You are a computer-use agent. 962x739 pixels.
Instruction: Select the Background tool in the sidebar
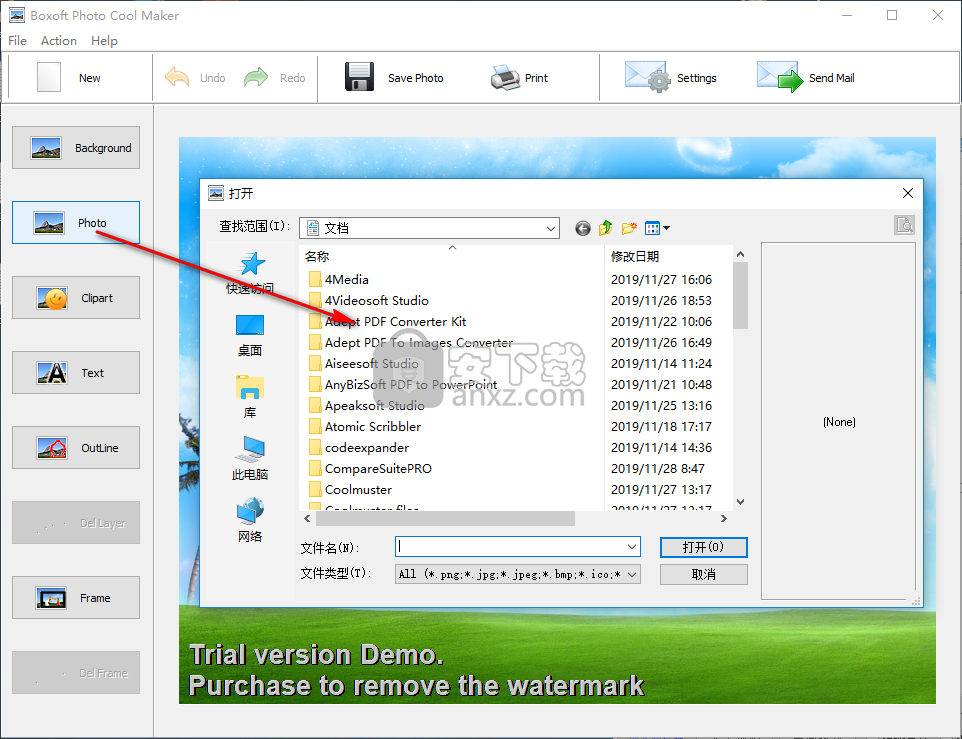point(76,148)
